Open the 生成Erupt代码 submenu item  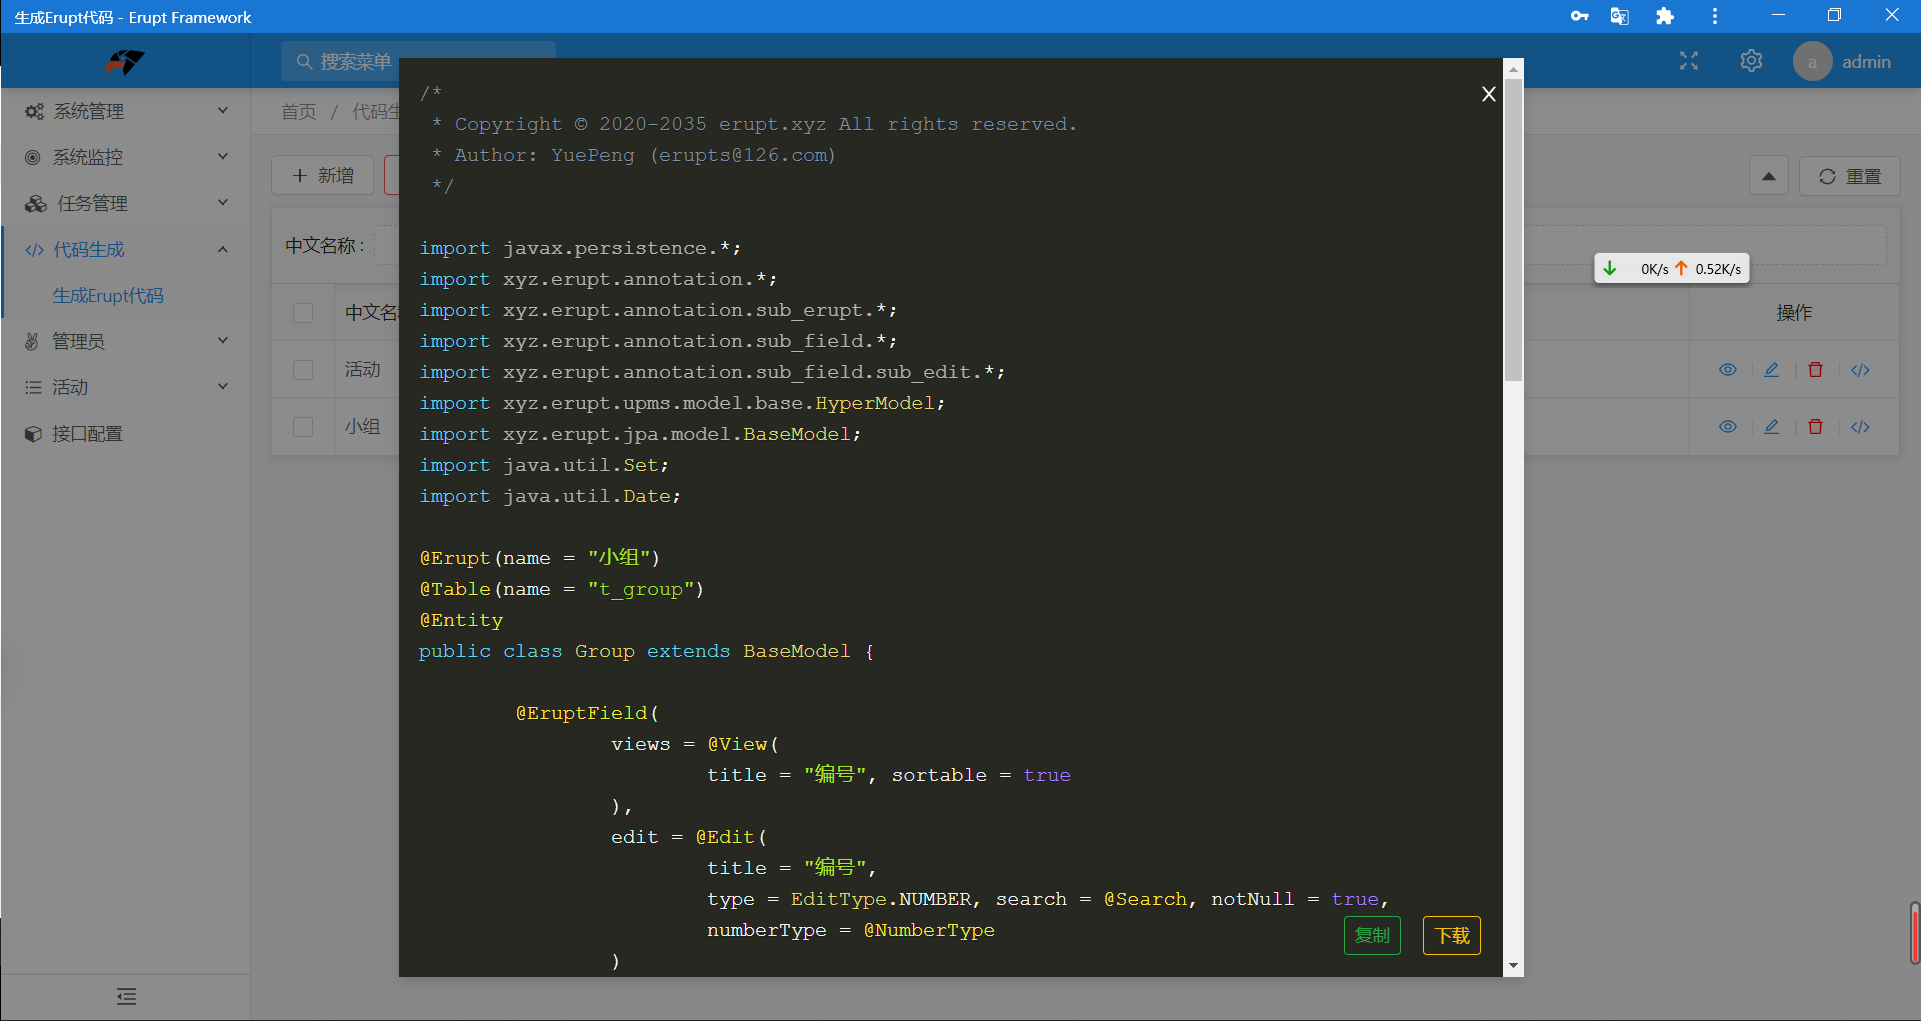(108, 295)
